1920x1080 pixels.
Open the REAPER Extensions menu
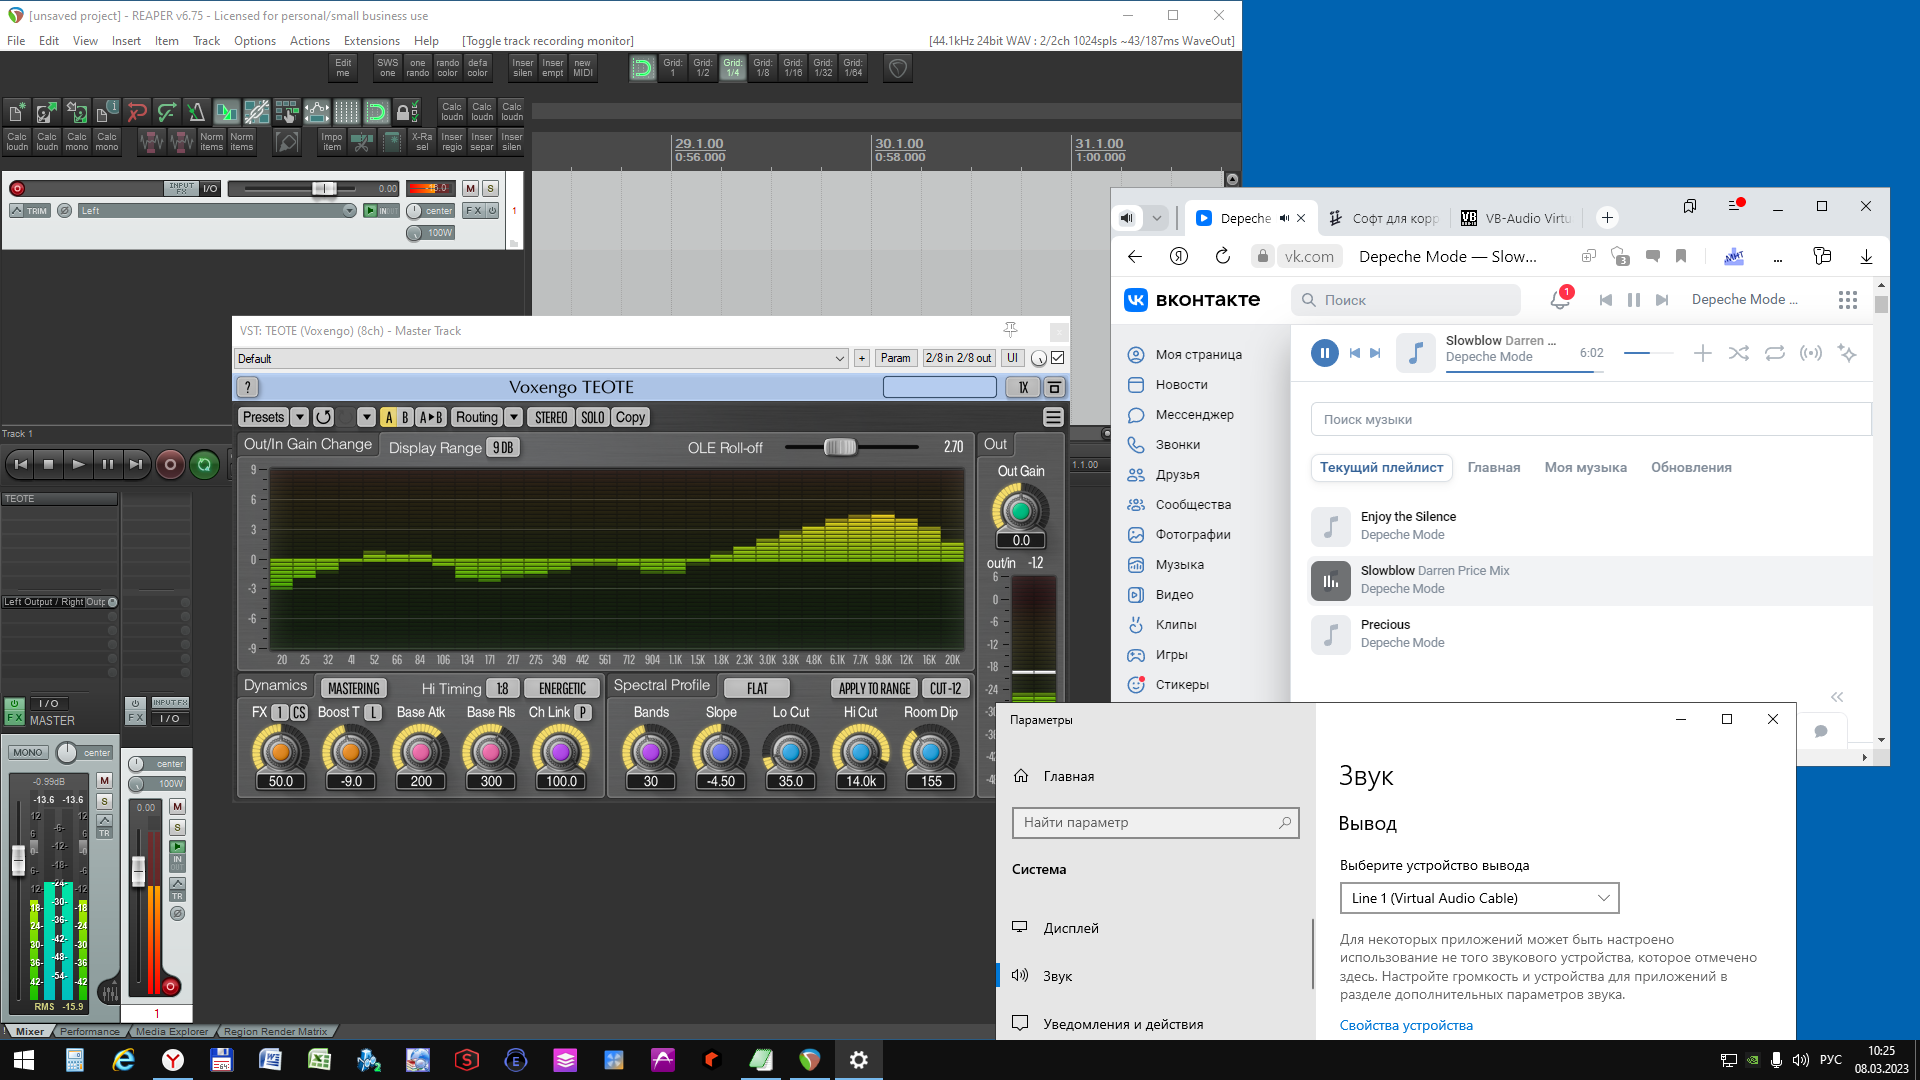click(371, 41)
